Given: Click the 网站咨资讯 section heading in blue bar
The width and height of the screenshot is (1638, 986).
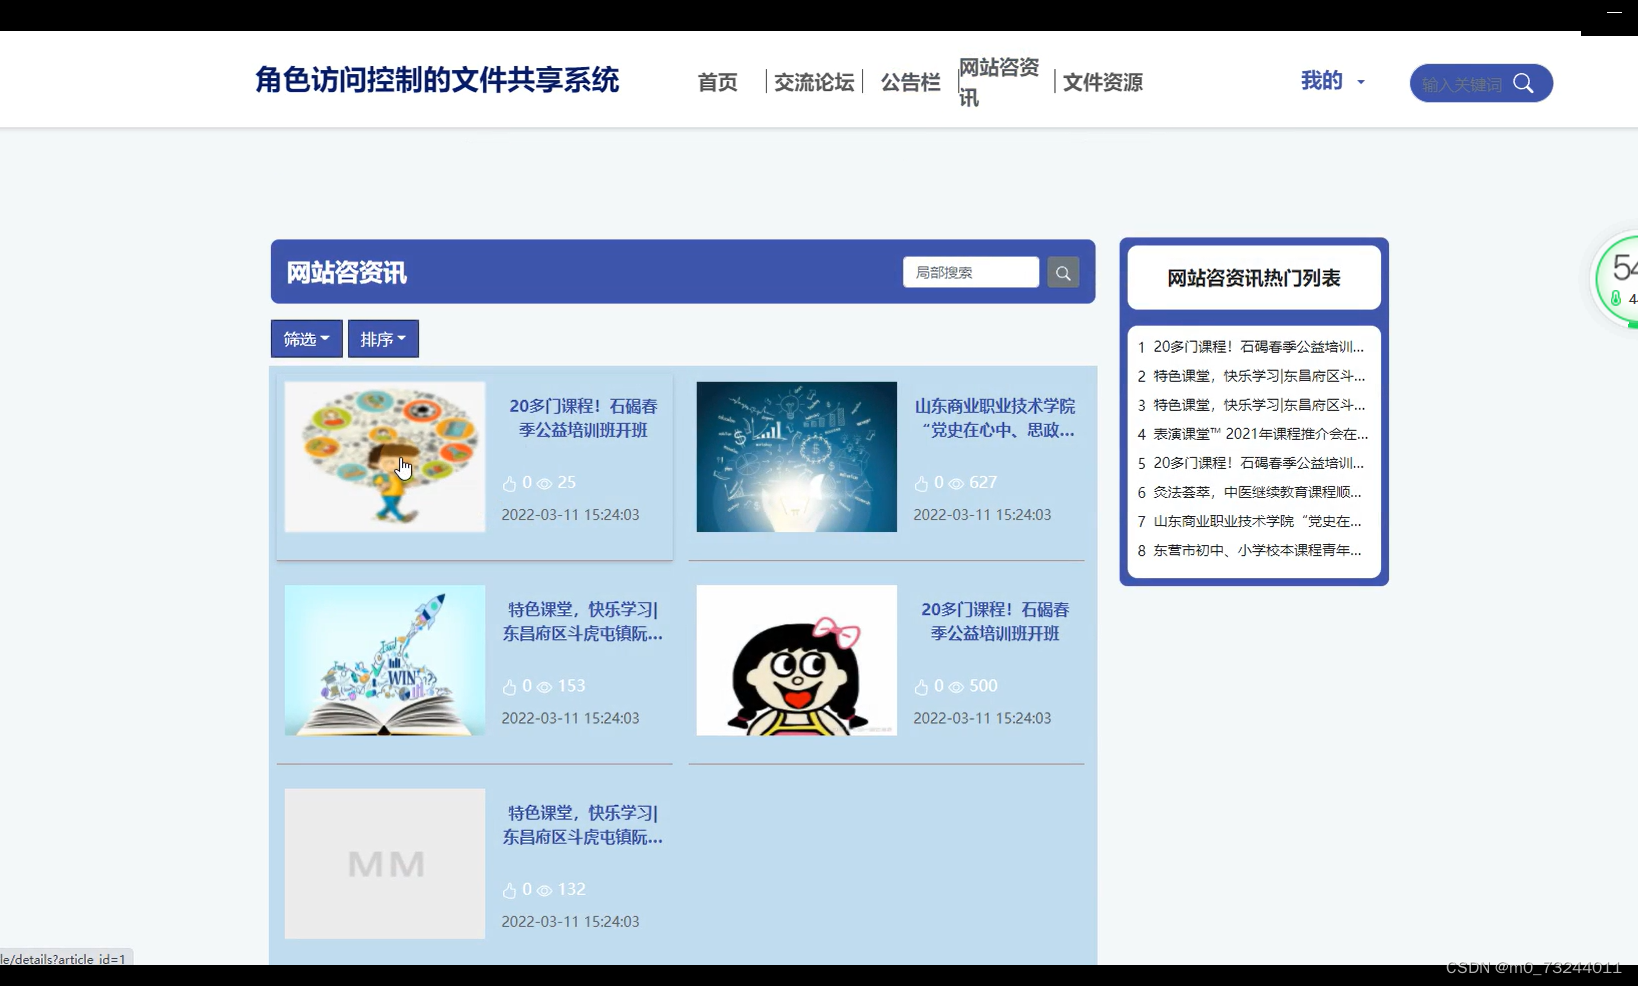Looking at the screenshot, I should coord(347,273).
